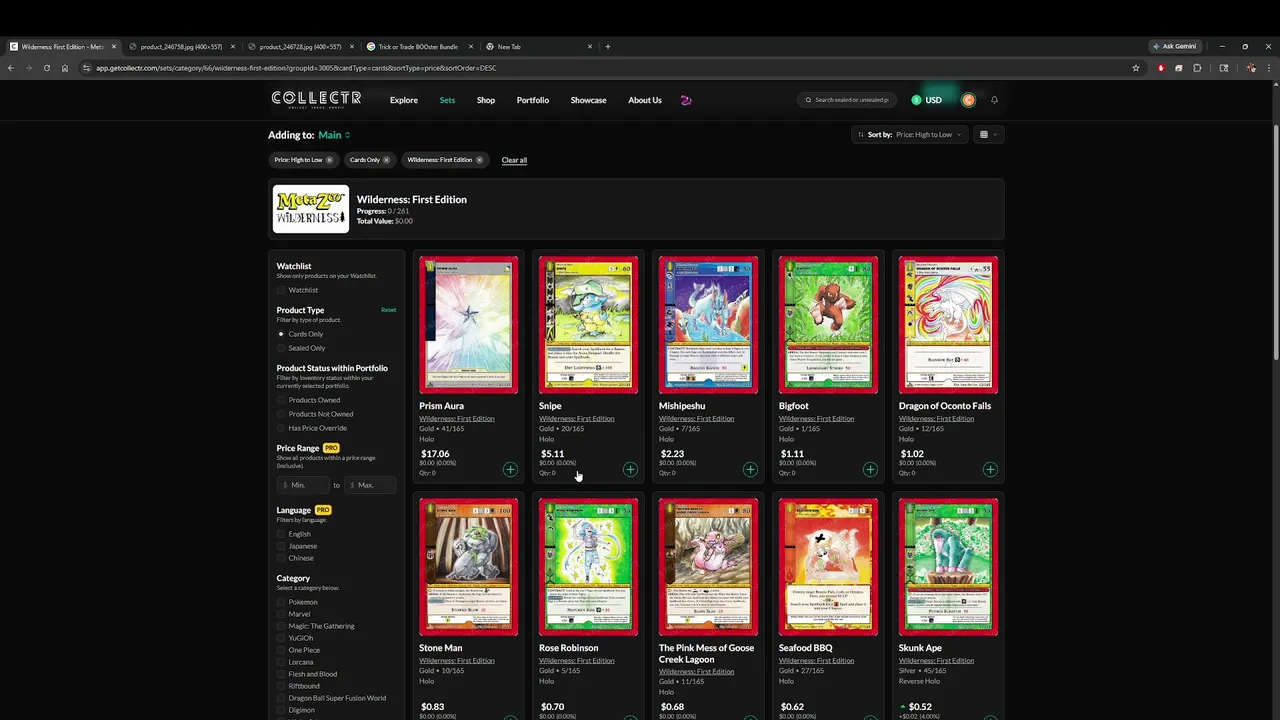Add Bigfoot card with plus icon
1280x720 pixels.
870,470
